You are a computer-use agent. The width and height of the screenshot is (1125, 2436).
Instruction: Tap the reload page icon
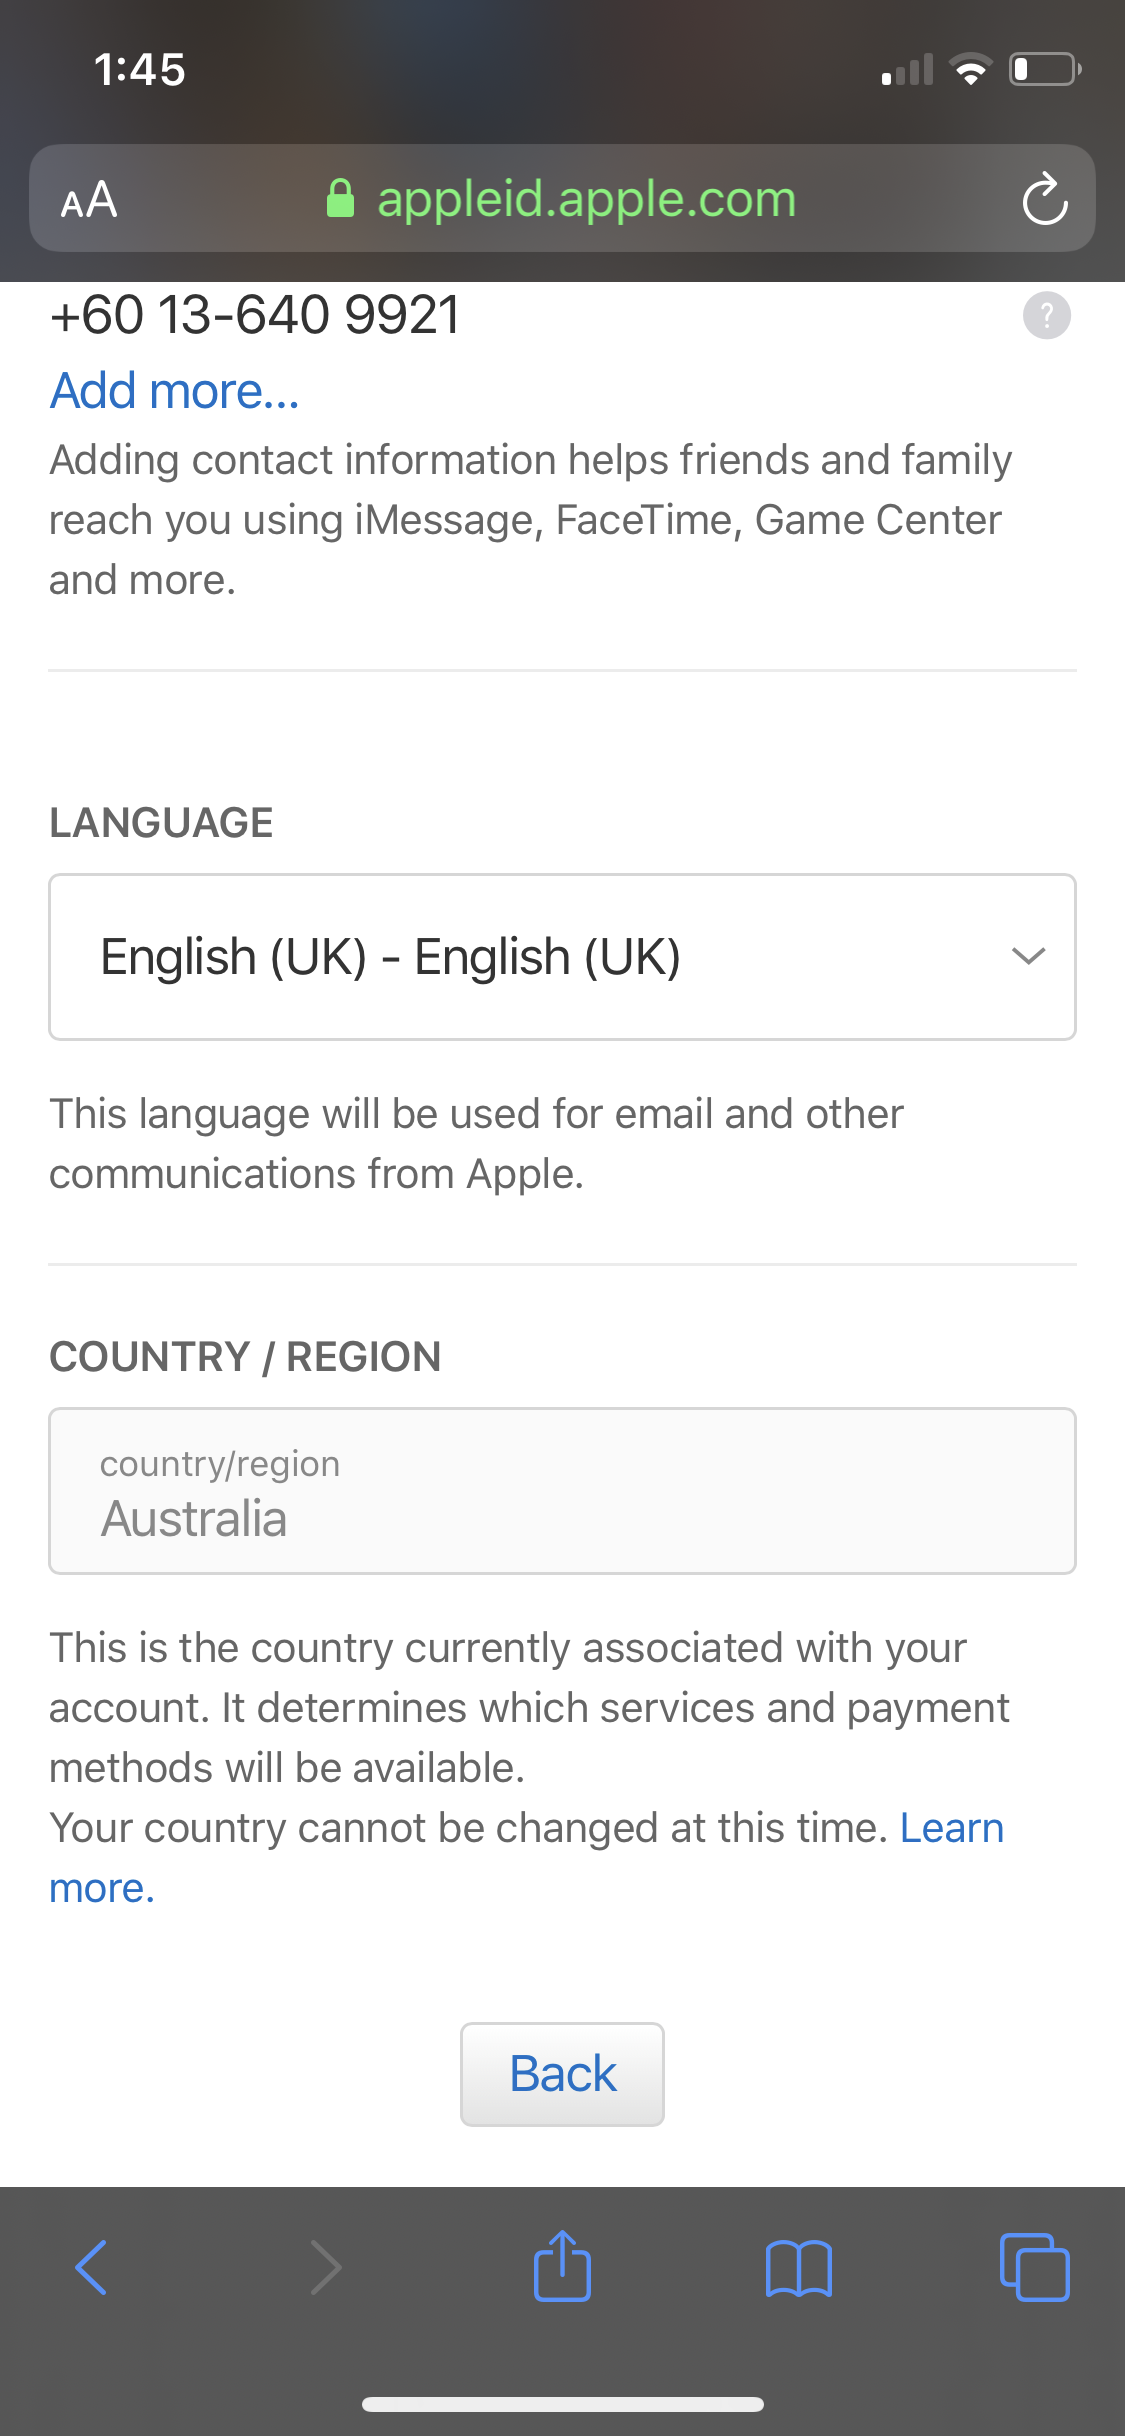(x=1045, y=199)
